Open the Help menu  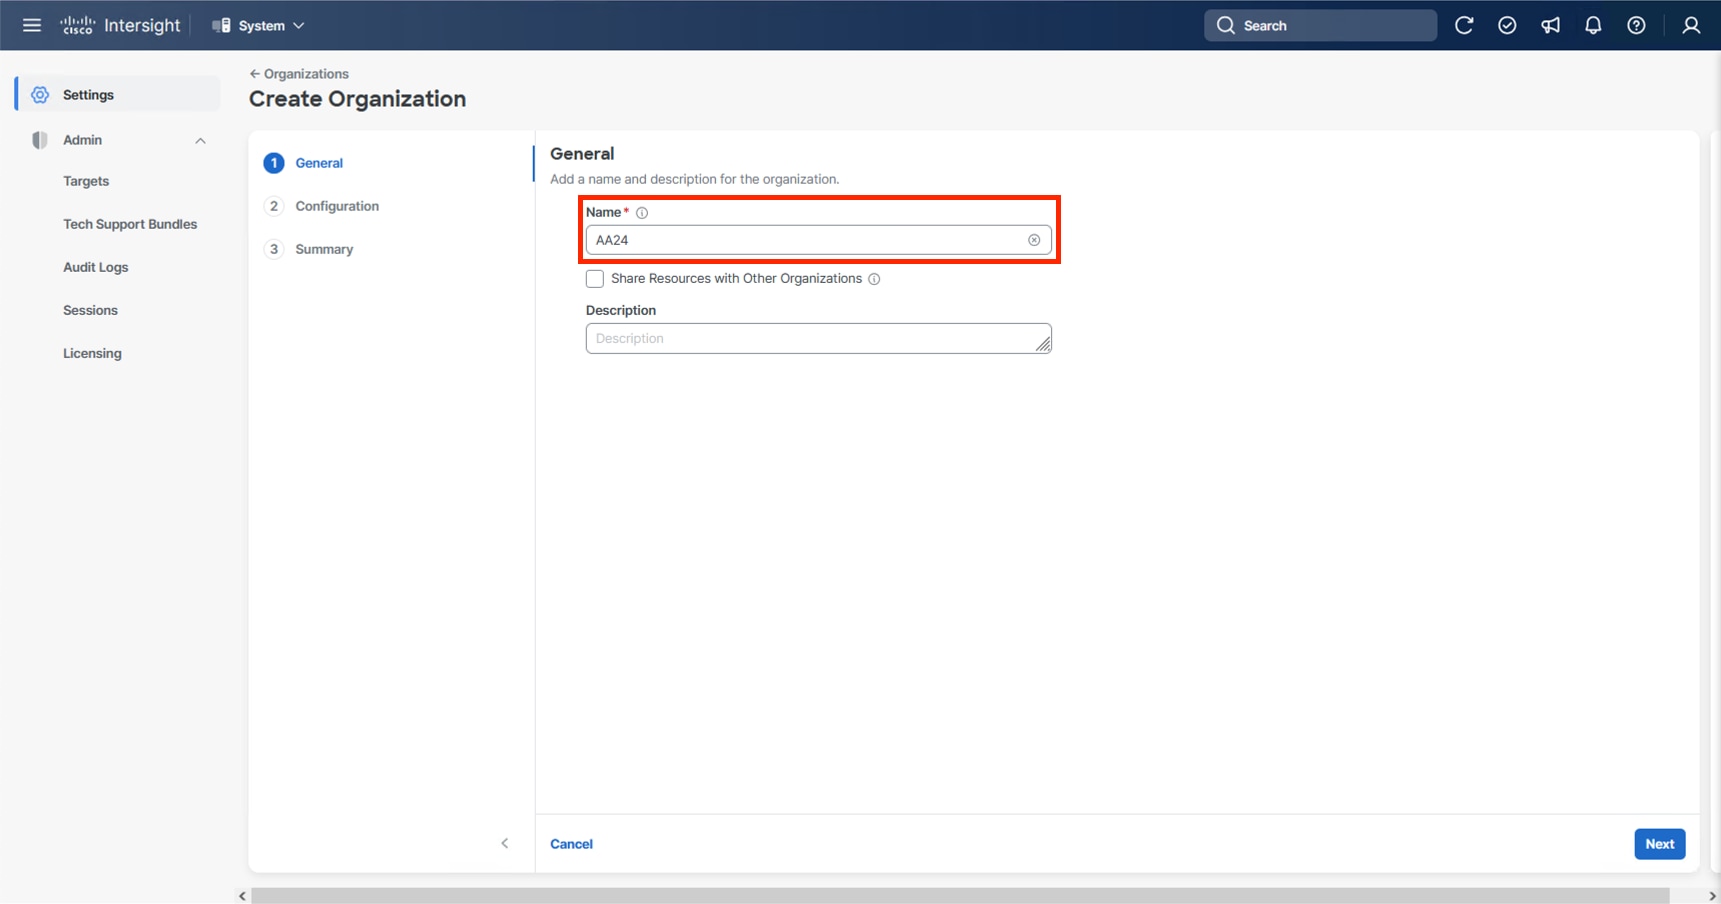coord(1636,25)
